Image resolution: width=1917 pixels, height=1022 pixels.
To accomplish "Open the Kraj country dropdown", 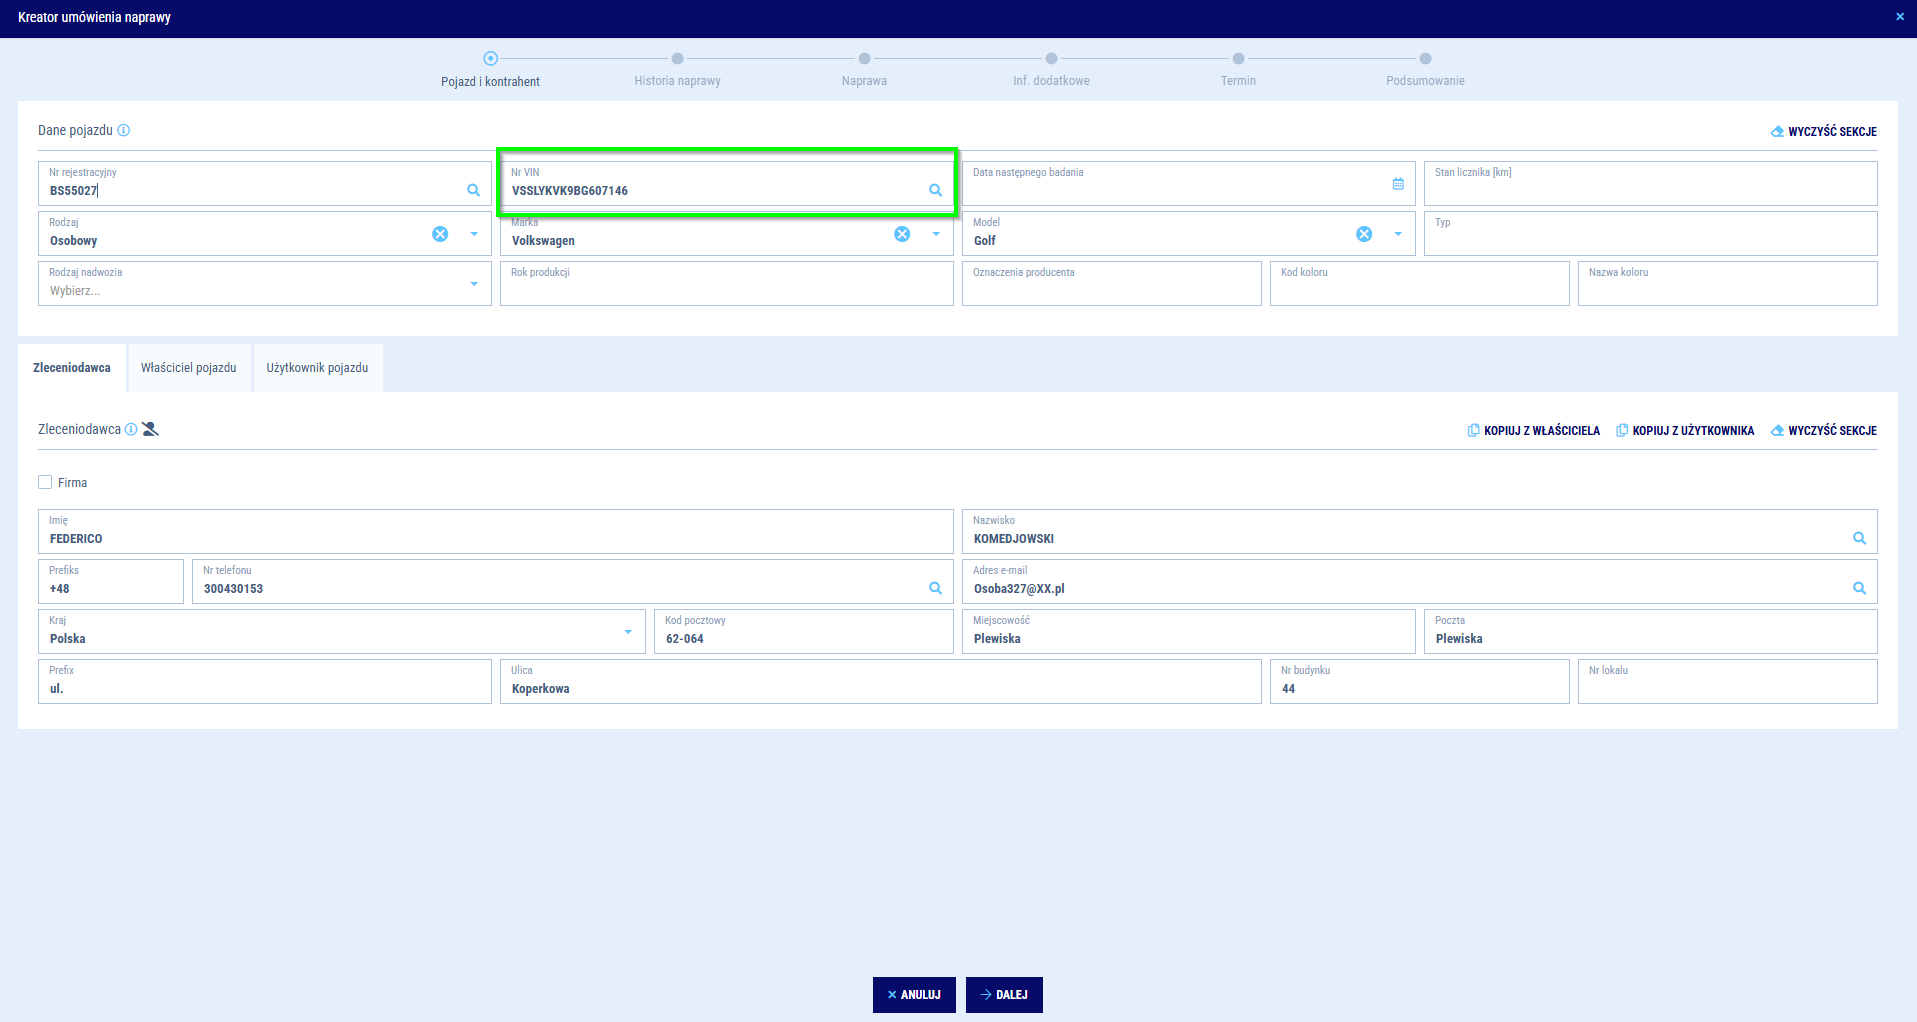I will [628, 632].
